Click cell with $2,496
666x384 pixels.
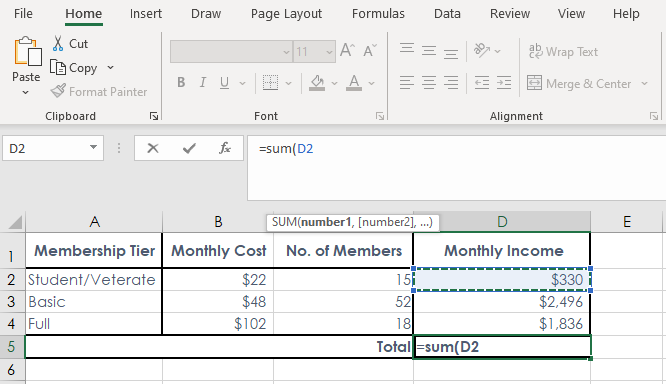[502, 302]
